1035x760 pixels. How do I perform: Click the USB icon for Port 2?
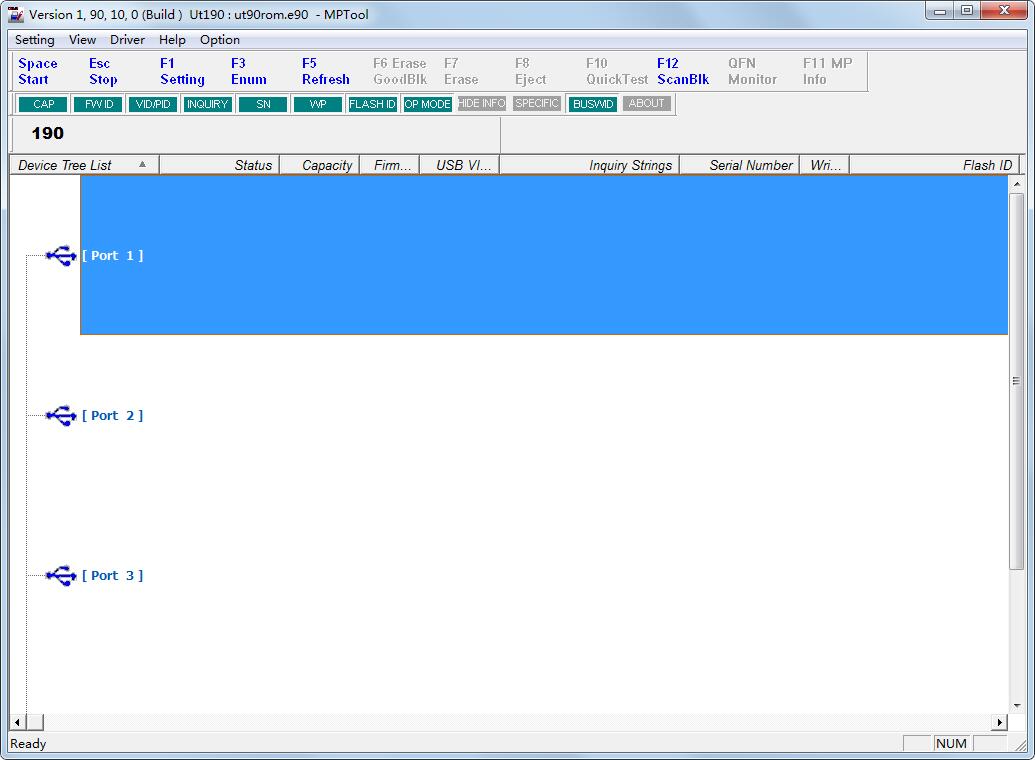click(61, 415)
